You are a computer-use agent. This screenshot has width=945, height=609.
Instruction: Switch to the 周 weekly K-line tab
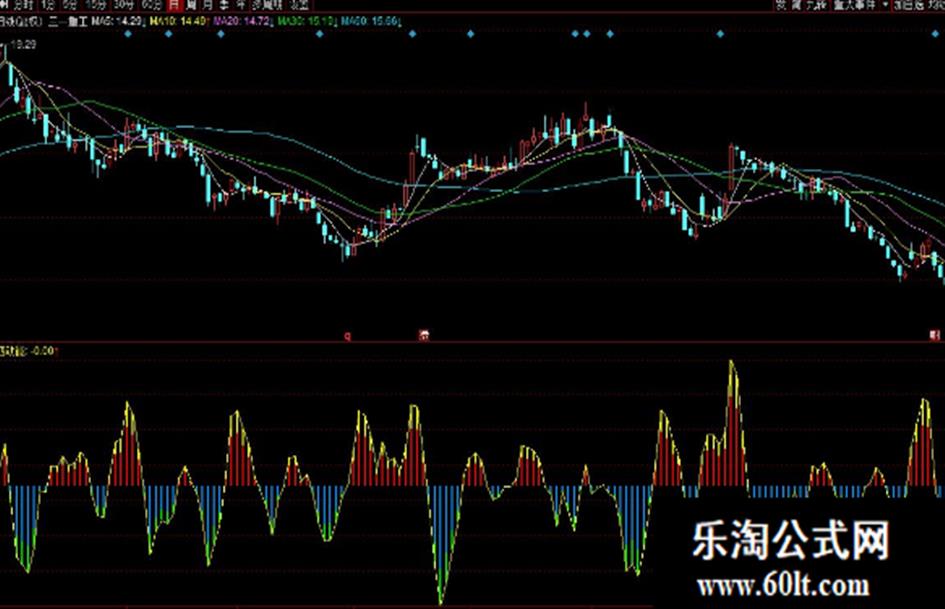pyautogui.click(x=191, y=5)
